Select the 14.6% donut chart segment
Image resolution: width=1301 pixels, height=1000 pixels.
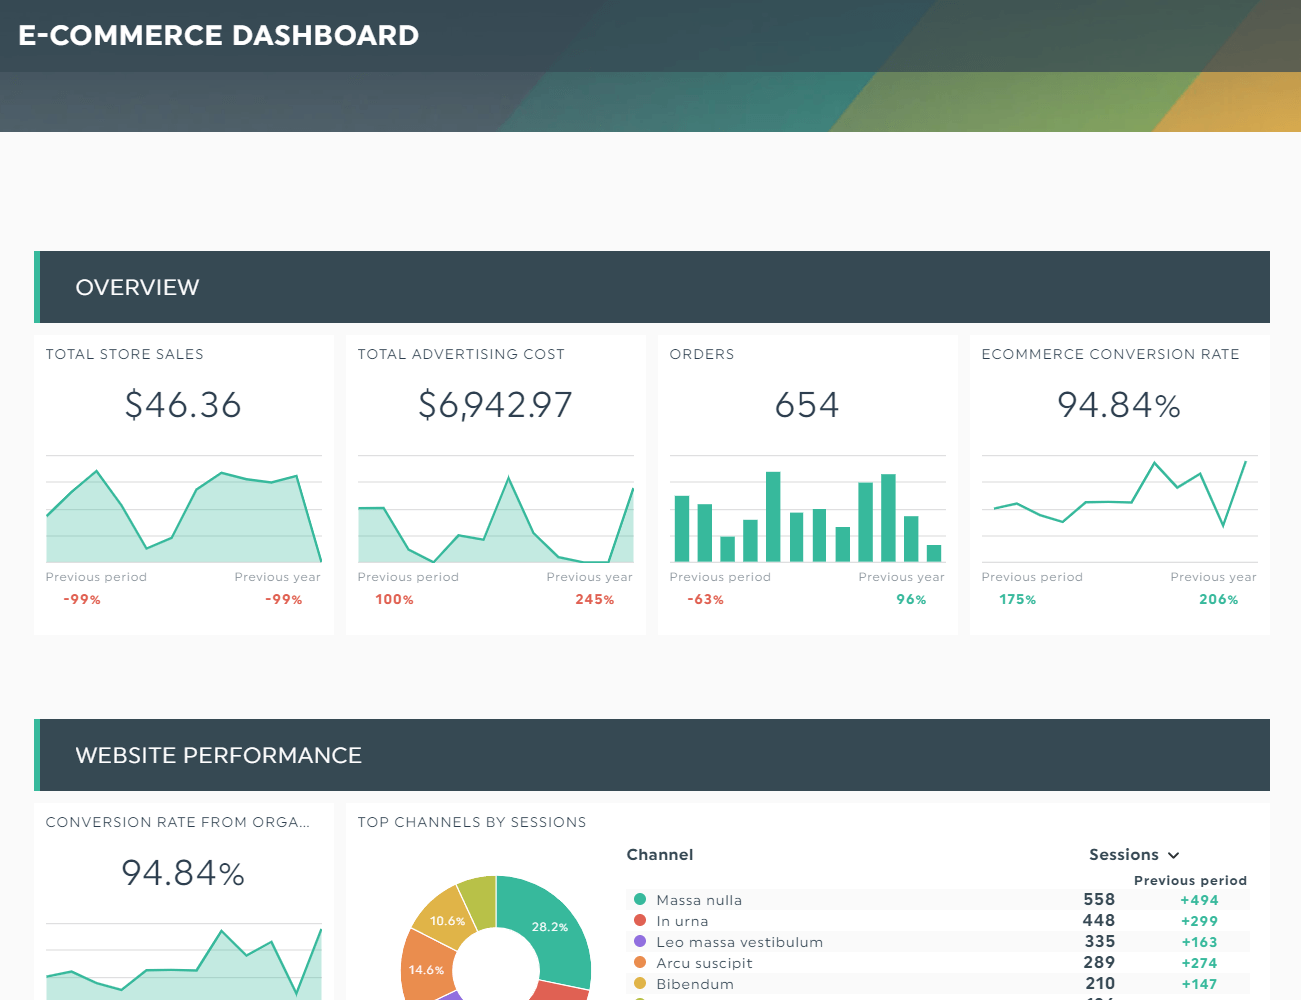[x=428, y=969]
